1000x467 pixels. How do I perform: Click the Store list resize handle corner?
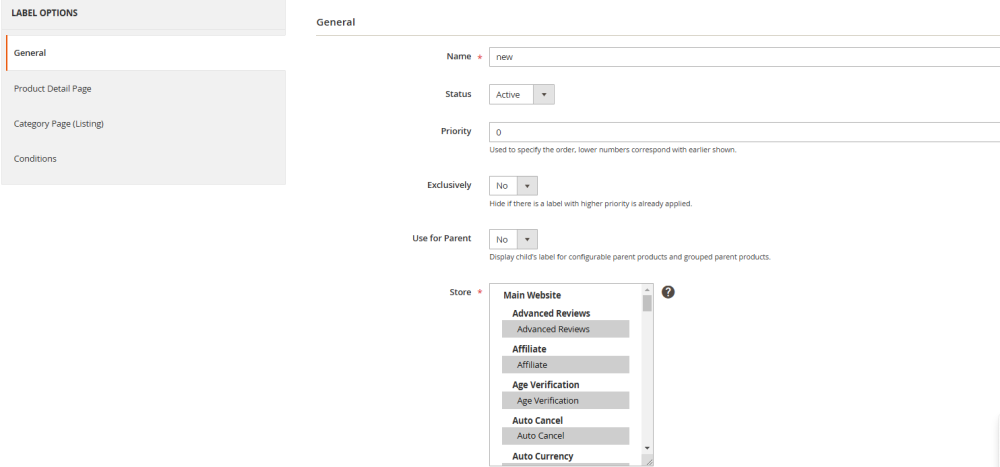tap(647, 460)
